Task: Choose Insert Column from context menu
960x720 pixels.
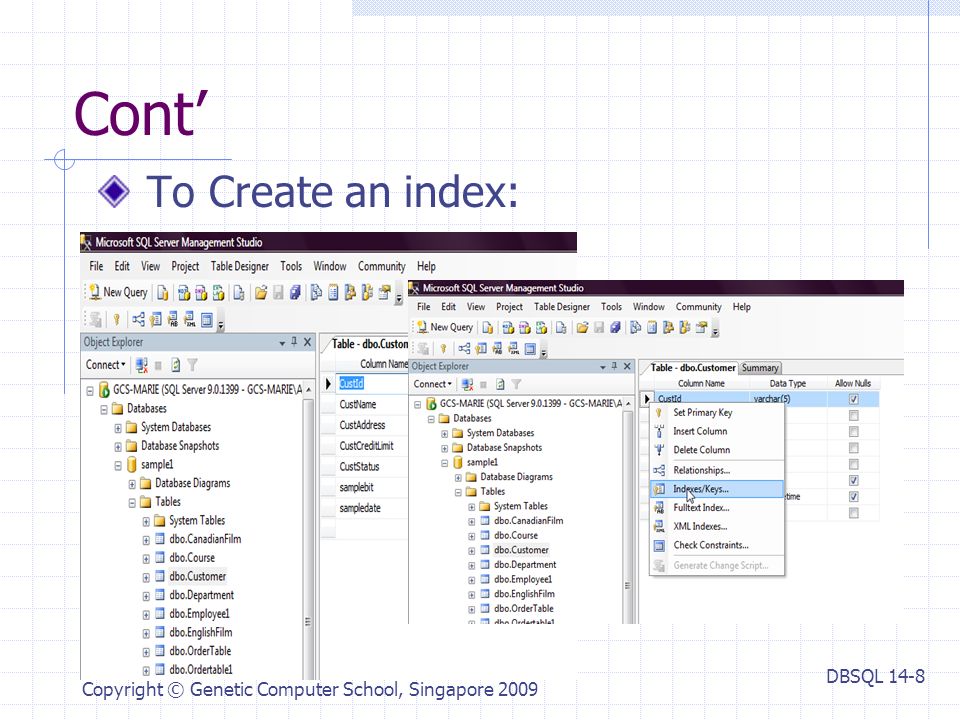Action: tap(717, 431)
